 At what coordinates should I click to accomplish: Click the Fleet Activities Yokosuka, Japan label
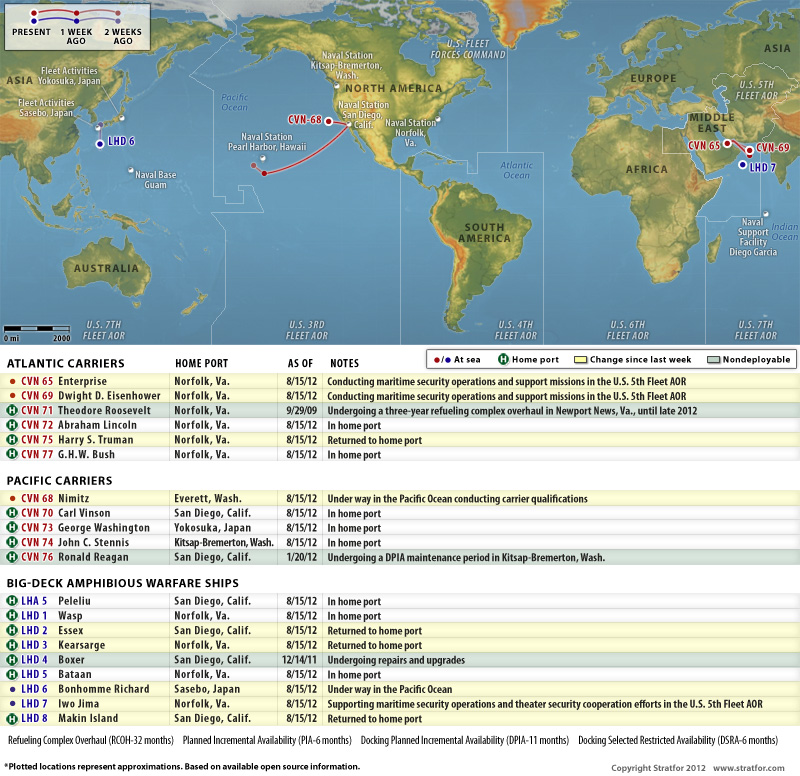(x=69, y=76)
